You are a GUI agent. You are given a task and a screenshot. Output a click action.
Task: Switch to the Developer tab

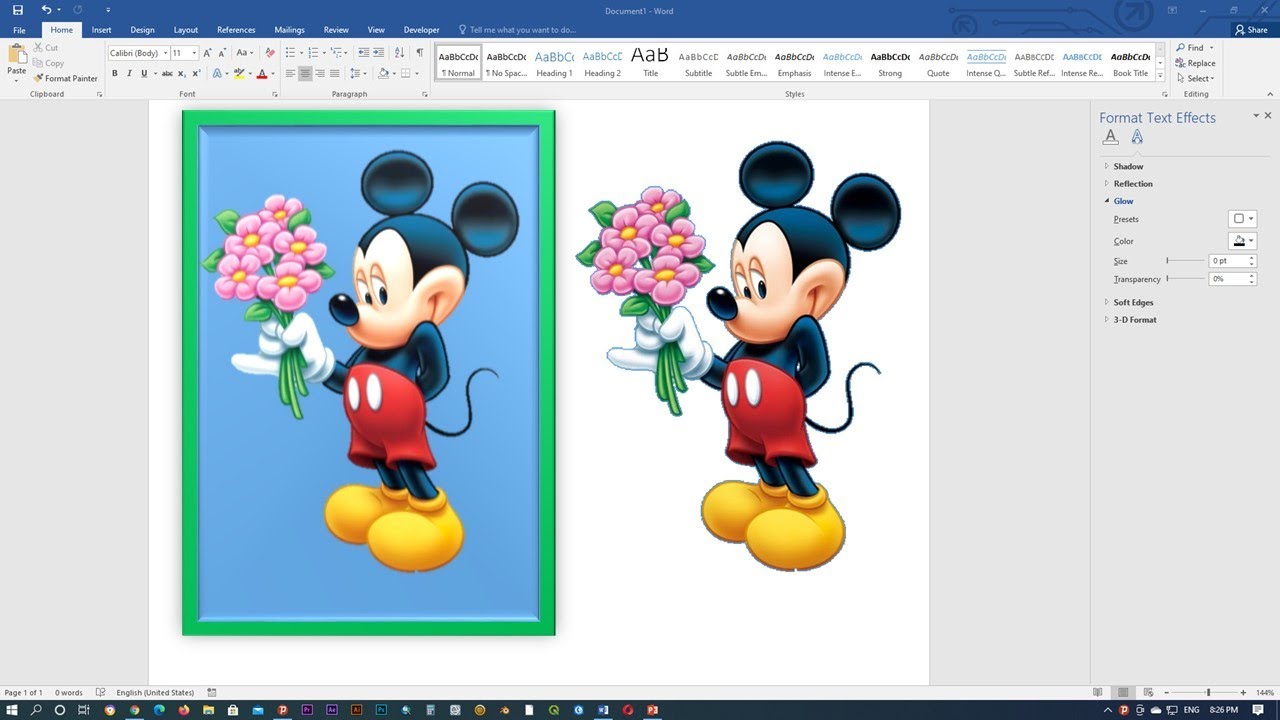421,30
